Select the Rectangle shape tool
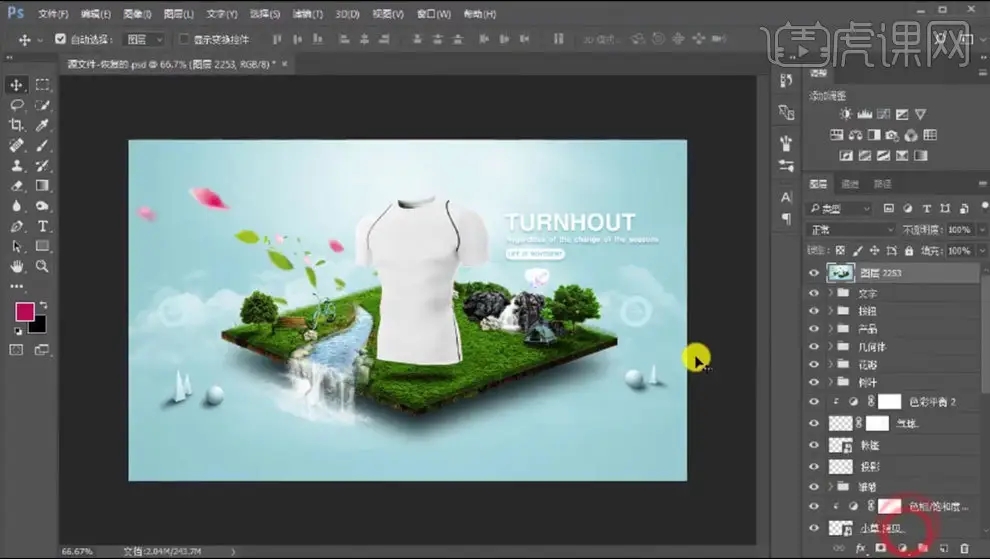The height and width of the screenshot is (559, 990). pyautogui.click(x=42, y=246)
